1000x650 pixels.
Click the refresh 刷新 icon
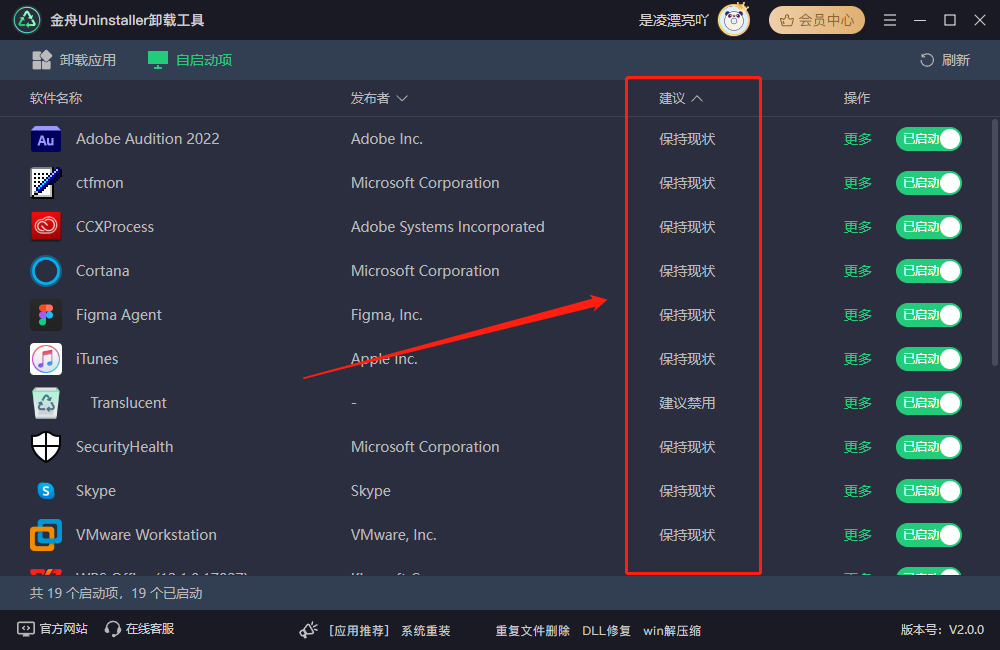click(927, 60)
